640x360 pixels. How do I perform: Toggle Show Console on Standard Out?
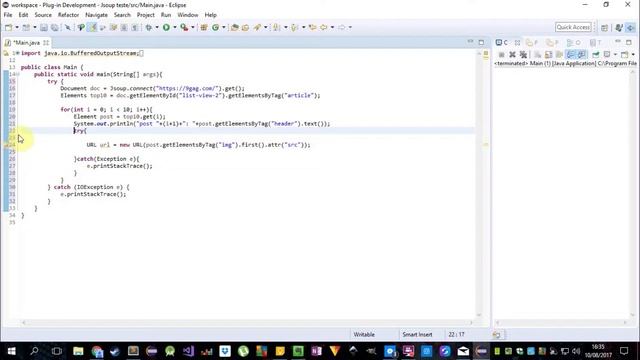pyautogui.click(x=570, y=54)
